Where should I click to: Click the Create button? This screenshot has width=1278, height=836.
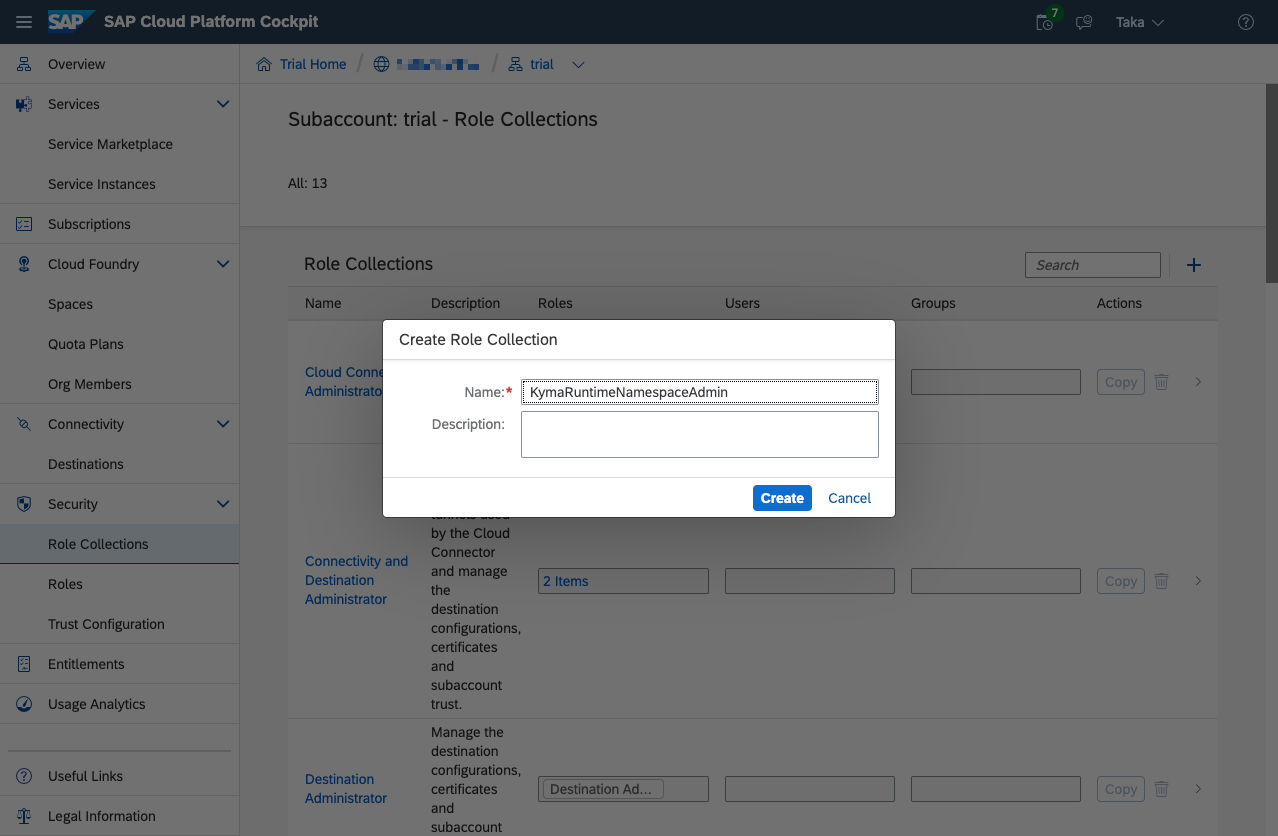pos(782,498)
